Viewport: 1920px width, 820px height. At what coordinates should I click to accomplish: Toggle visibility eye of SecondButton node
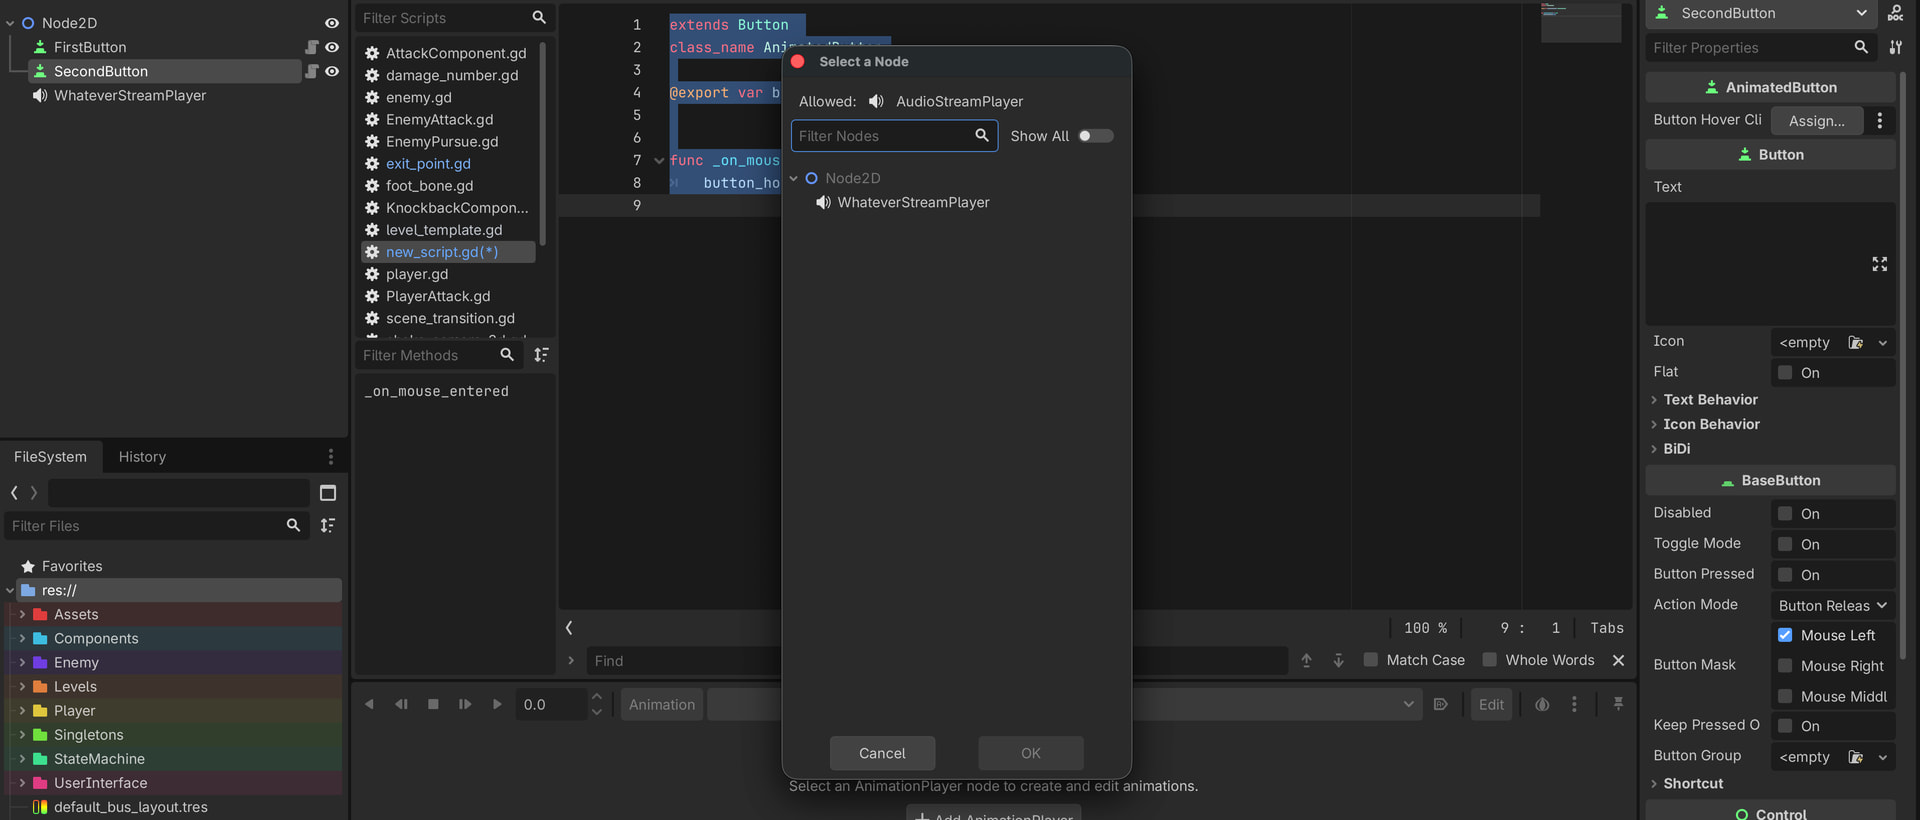[332, 71]
